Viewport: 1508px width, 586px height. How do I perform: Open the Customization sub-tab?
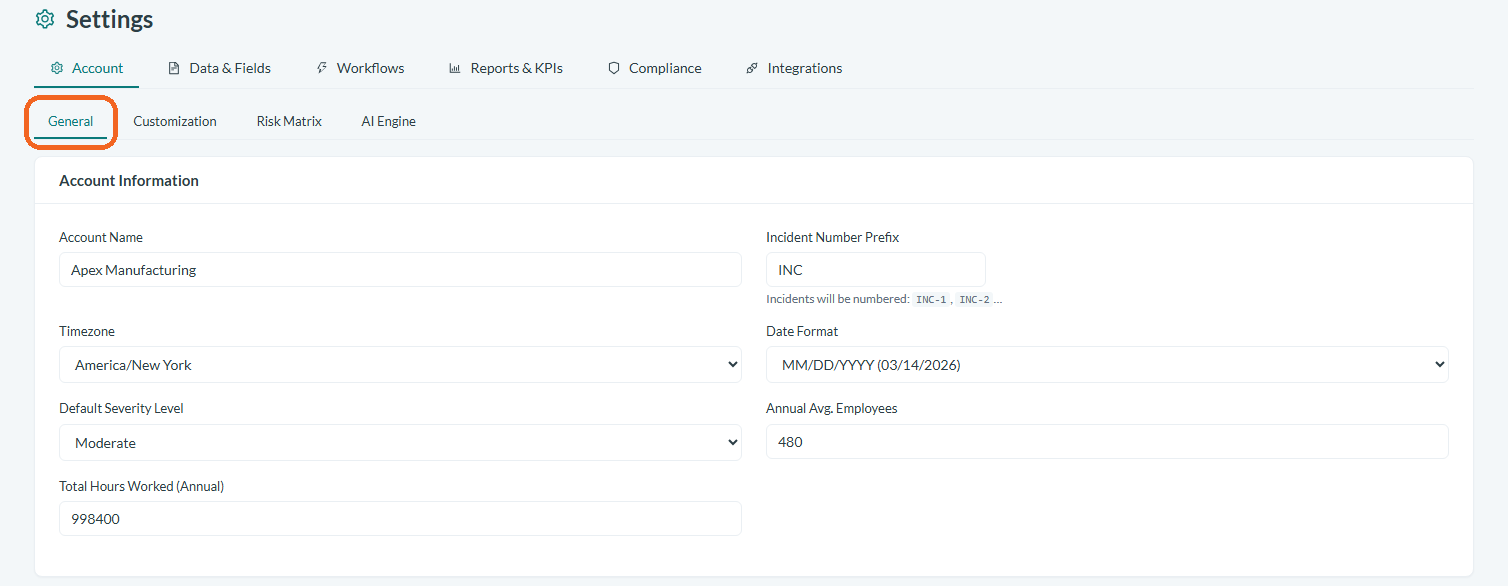(175, 121)
